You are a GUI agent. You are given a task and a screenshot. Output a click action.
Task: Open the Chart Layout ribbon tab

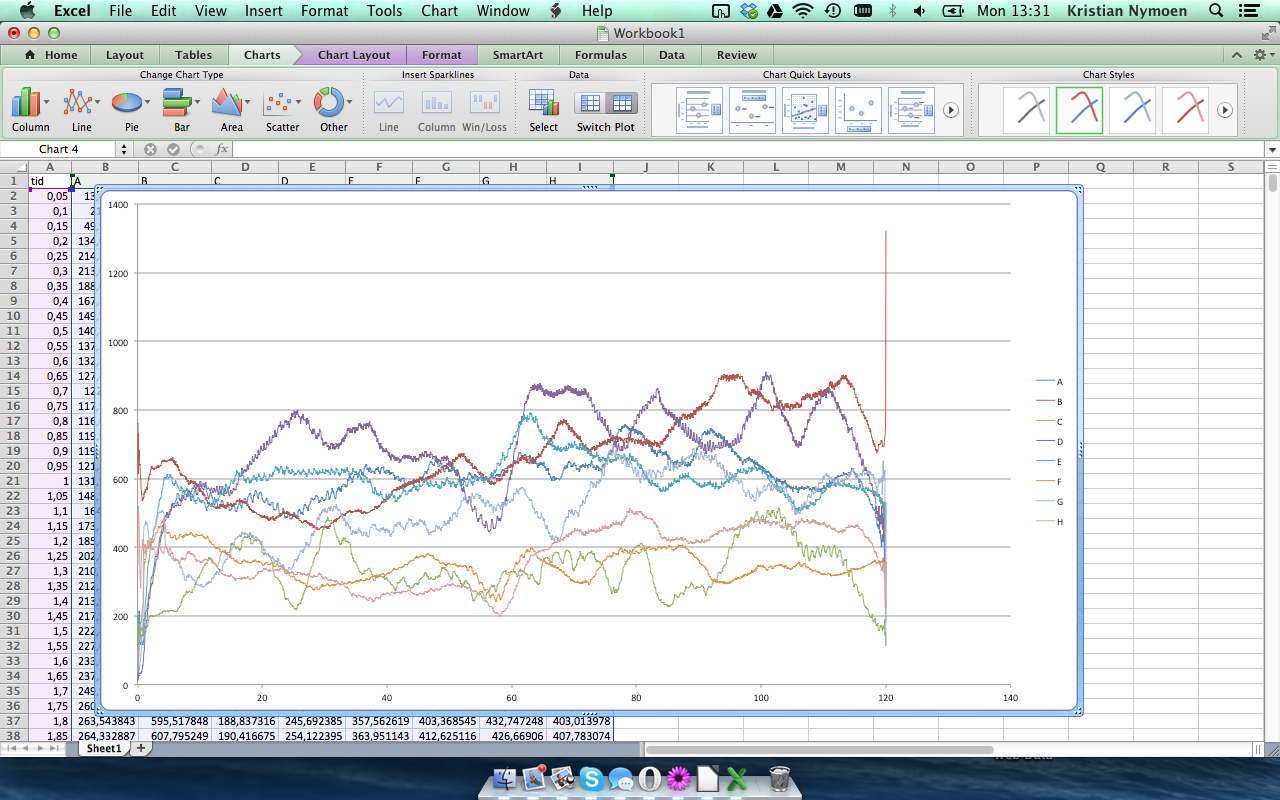(354, 55)
